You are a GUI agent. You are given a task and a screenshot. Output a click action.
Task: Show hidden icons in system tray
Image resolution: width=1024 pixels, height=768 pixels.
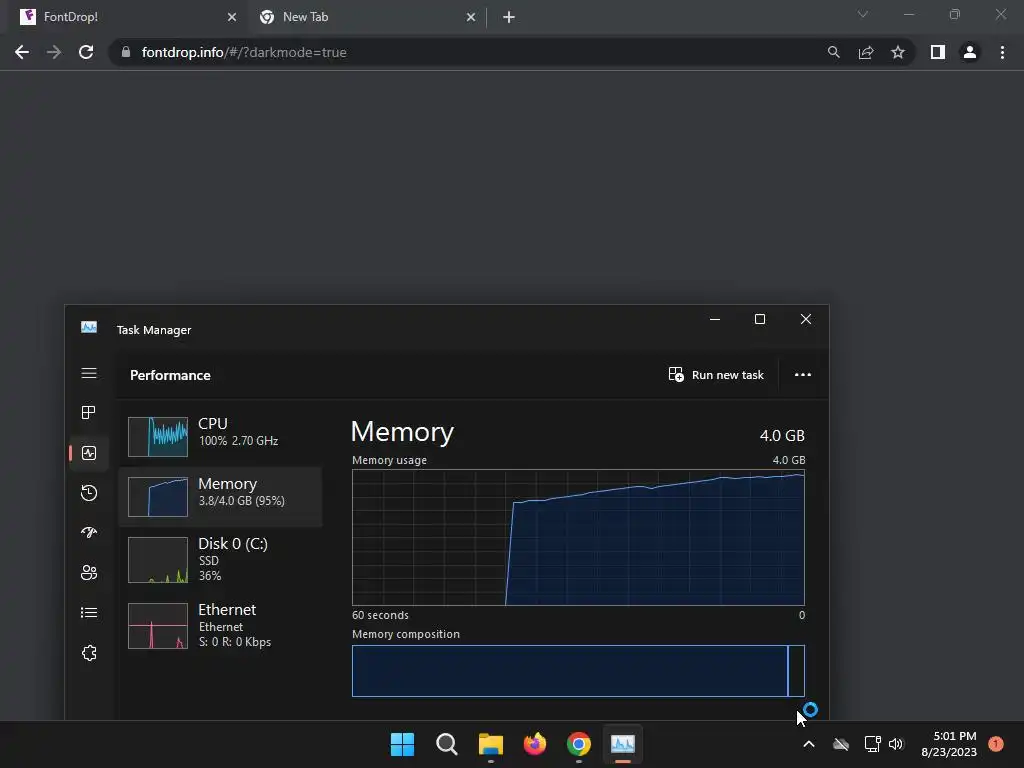(808, 744)
